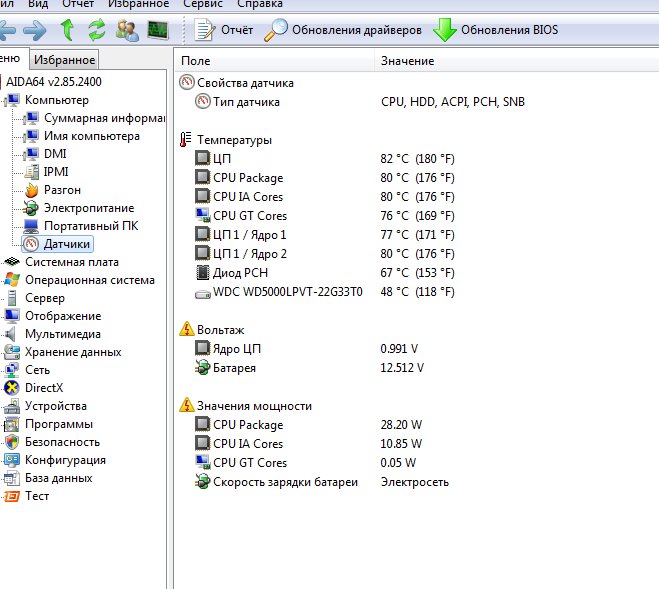This screenshot has height=589, width=659.
Task: Open the sensor monitor graph icon
Action: 158,30
